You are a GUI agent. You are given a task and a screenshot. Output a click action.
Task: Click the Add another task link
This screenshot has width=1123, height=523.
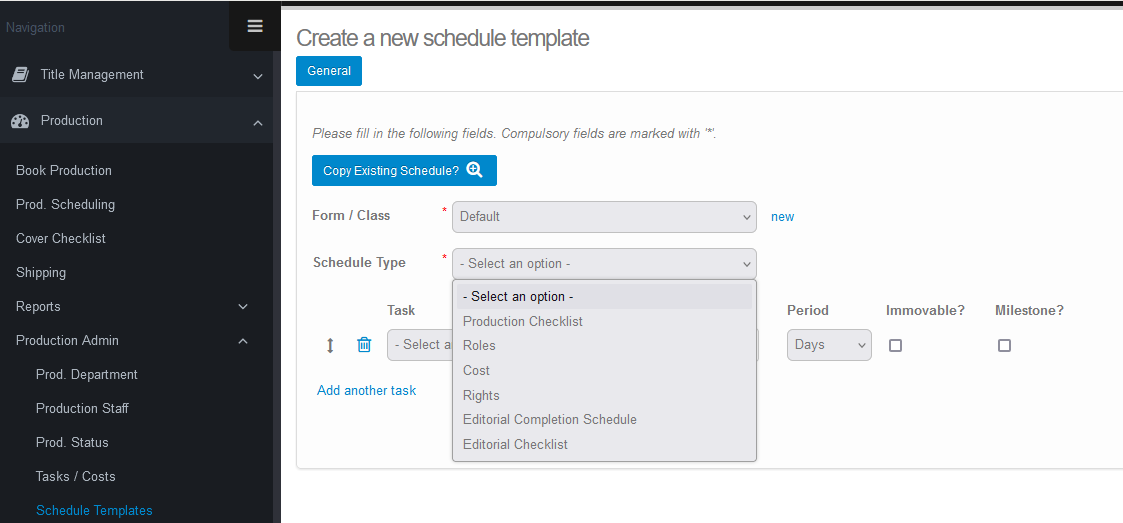click(x=366, y=390)
